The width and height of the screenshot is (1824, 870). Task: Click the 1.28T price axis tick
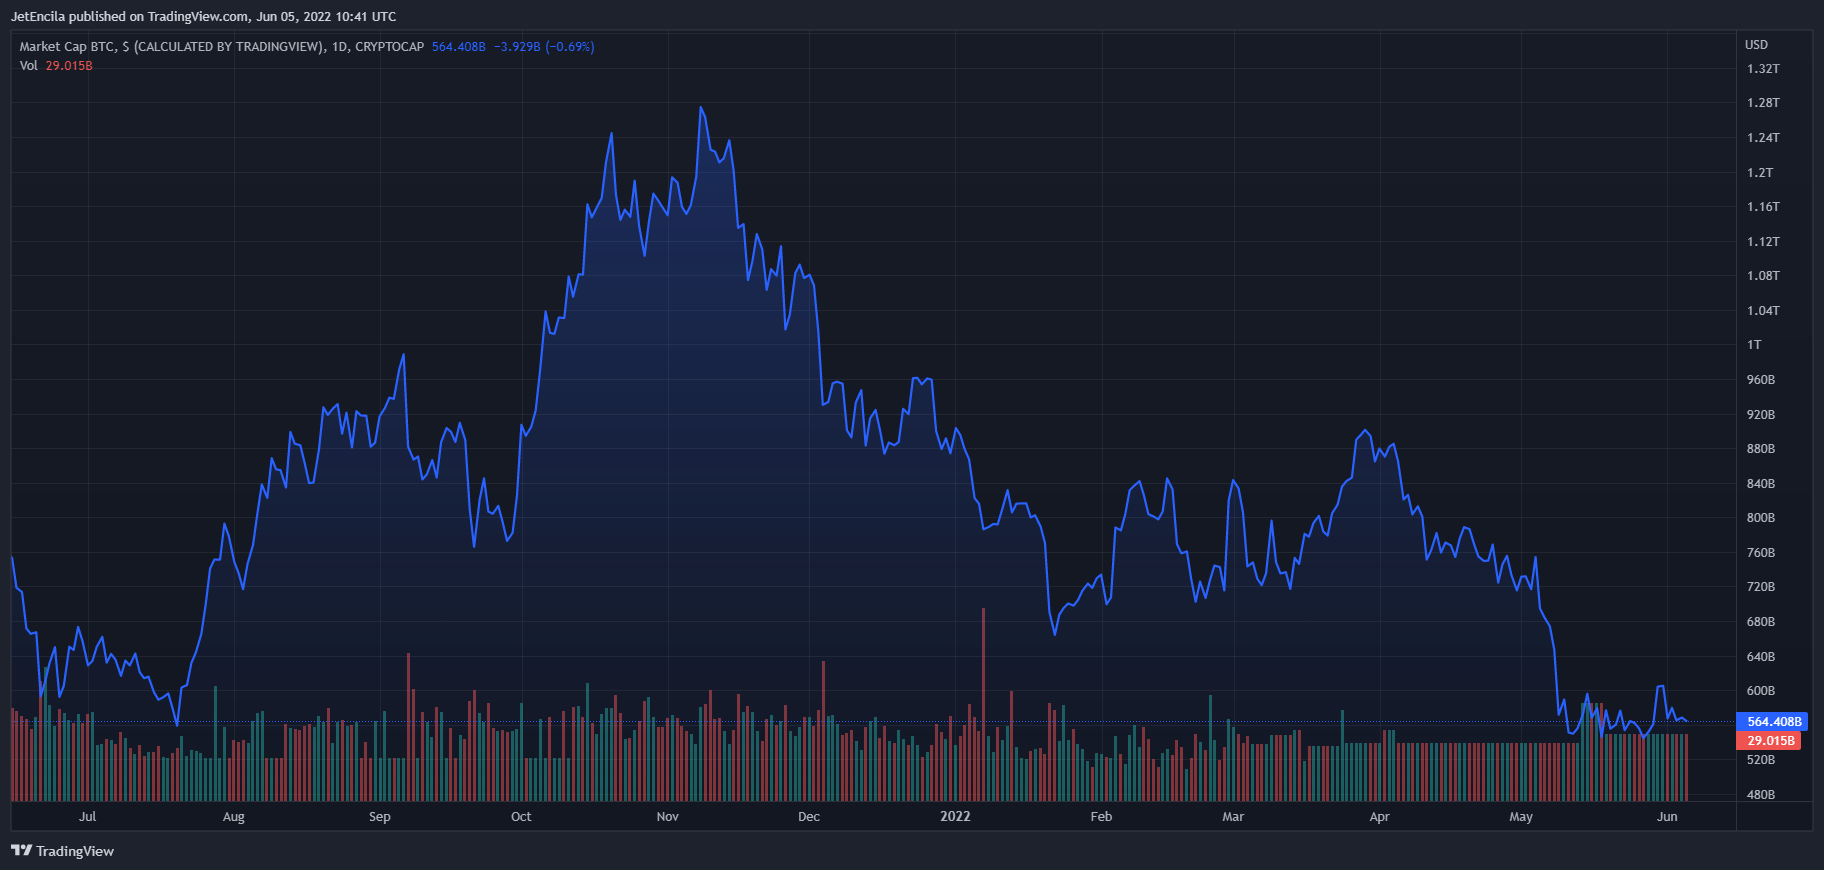1763,103
